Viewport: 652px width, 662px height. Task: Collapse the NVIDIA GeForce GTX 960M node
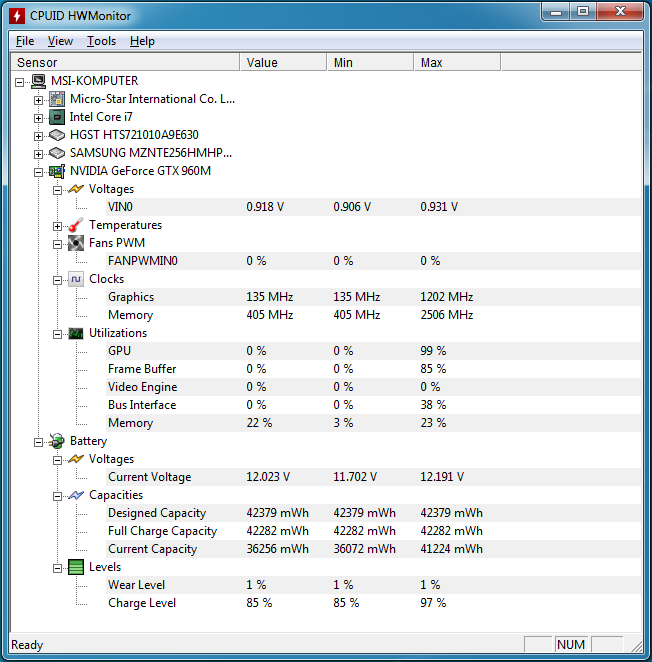tap(38, 172)
